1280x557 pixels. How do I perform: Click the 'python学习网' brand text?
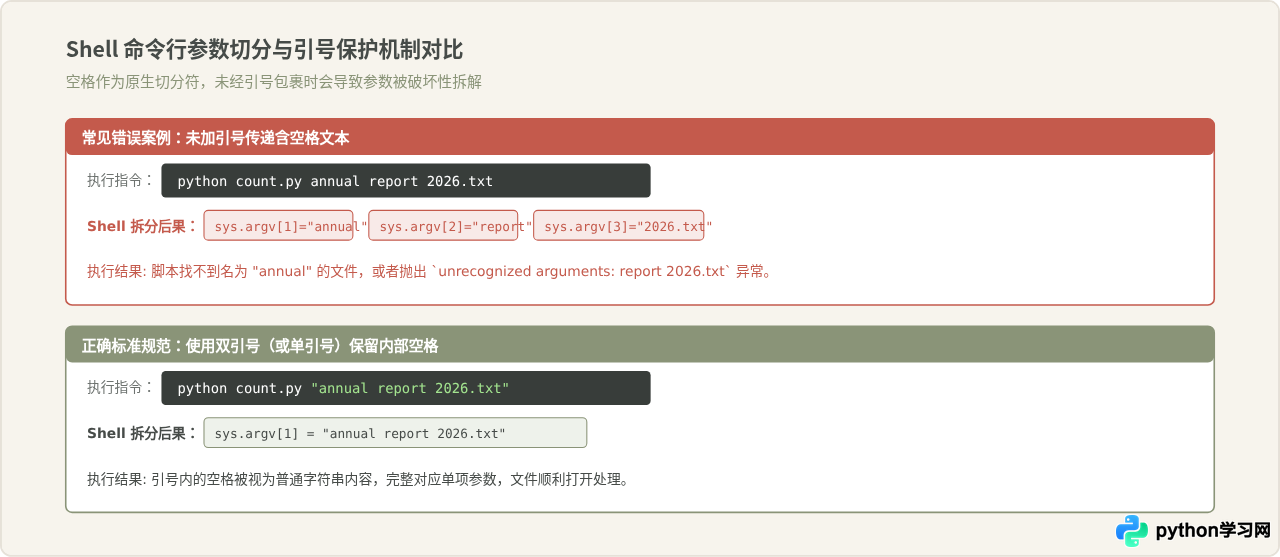pyautogui.click(x=1213, y=531)
